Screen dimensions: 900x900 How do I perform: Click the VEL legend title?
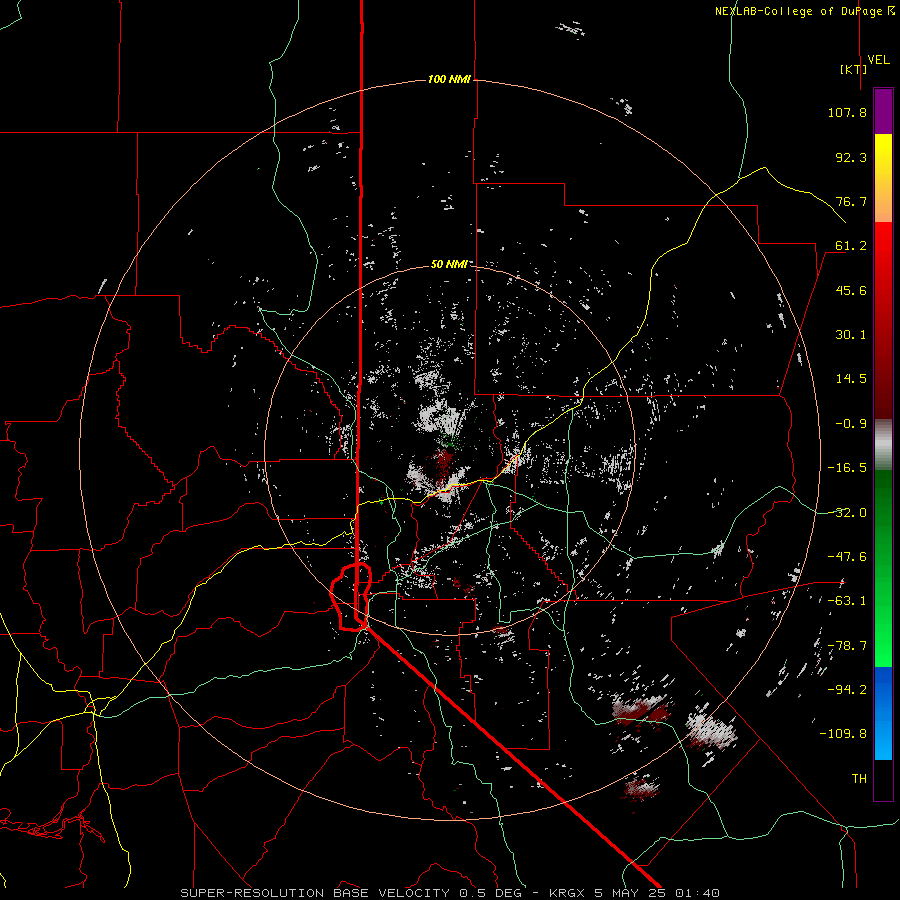point(878,60)
